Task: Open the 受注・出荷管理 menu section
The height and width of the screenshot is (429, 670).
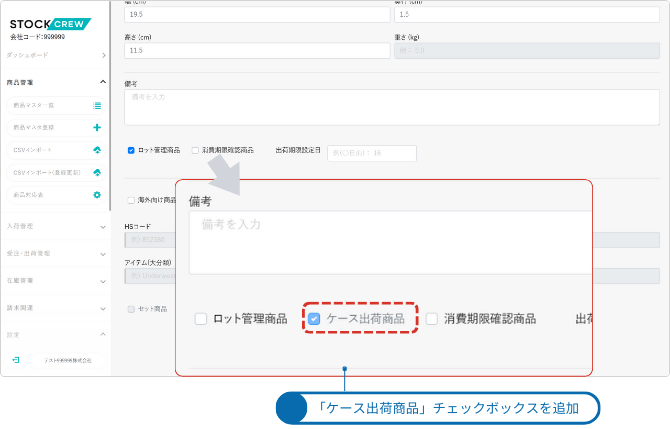Action: pos(56,254)
